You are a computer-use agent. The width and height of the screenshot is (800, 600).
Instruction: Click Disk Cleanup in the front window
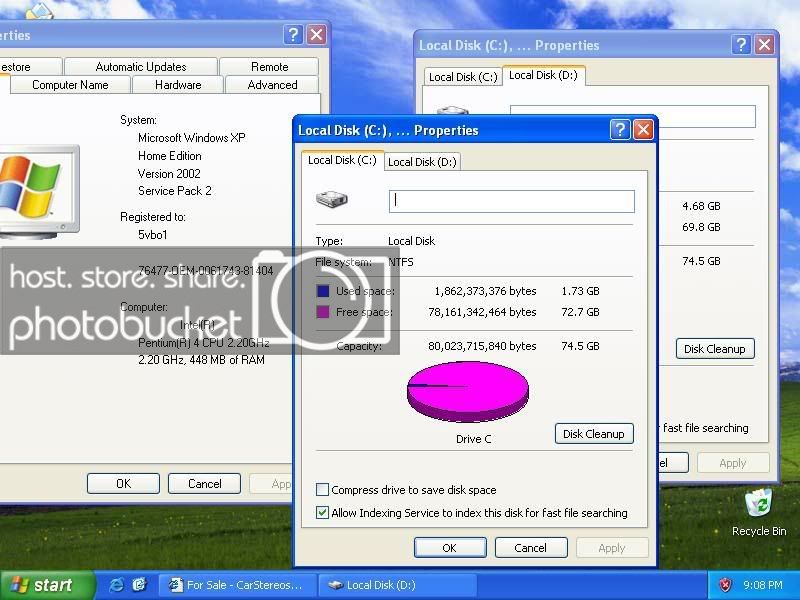point(594,434)
